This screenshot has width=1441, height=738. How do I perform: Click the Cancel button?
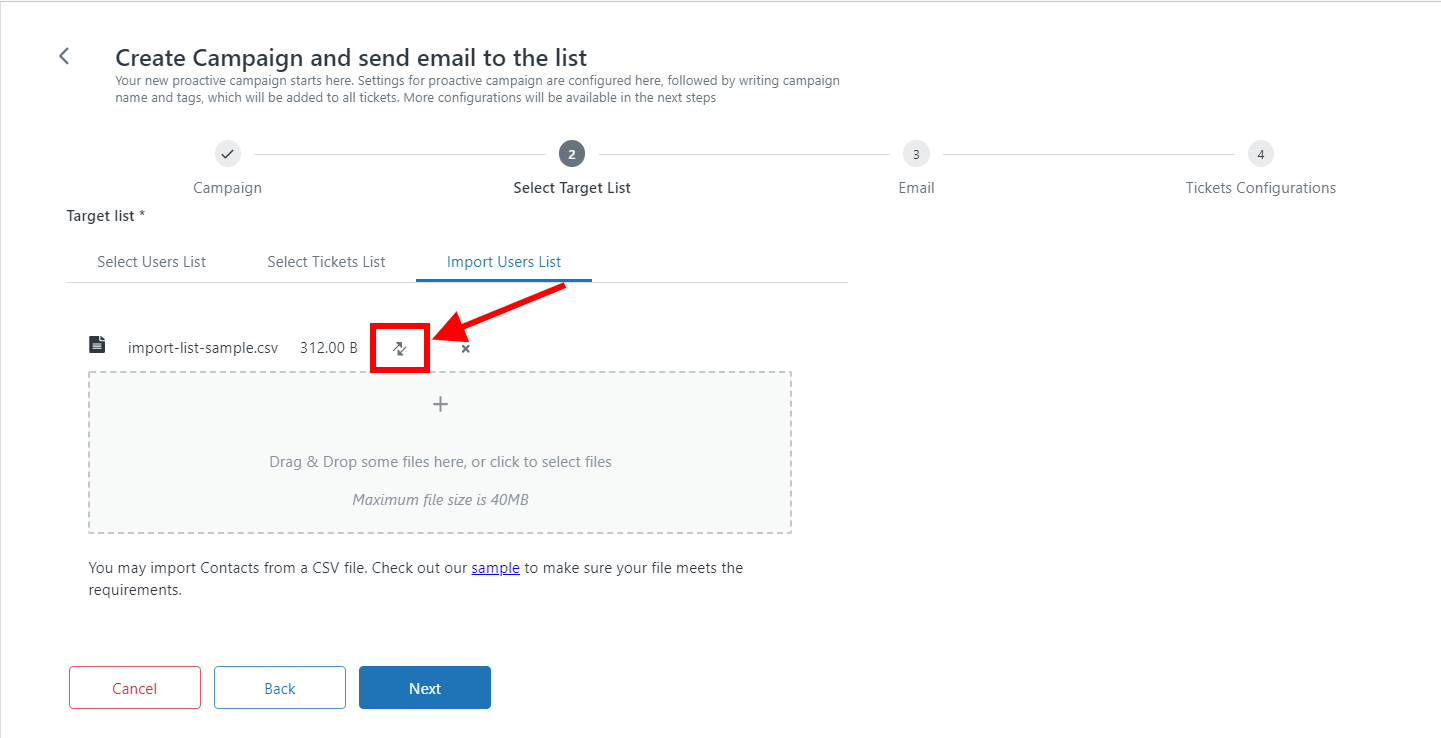point(135,688)
